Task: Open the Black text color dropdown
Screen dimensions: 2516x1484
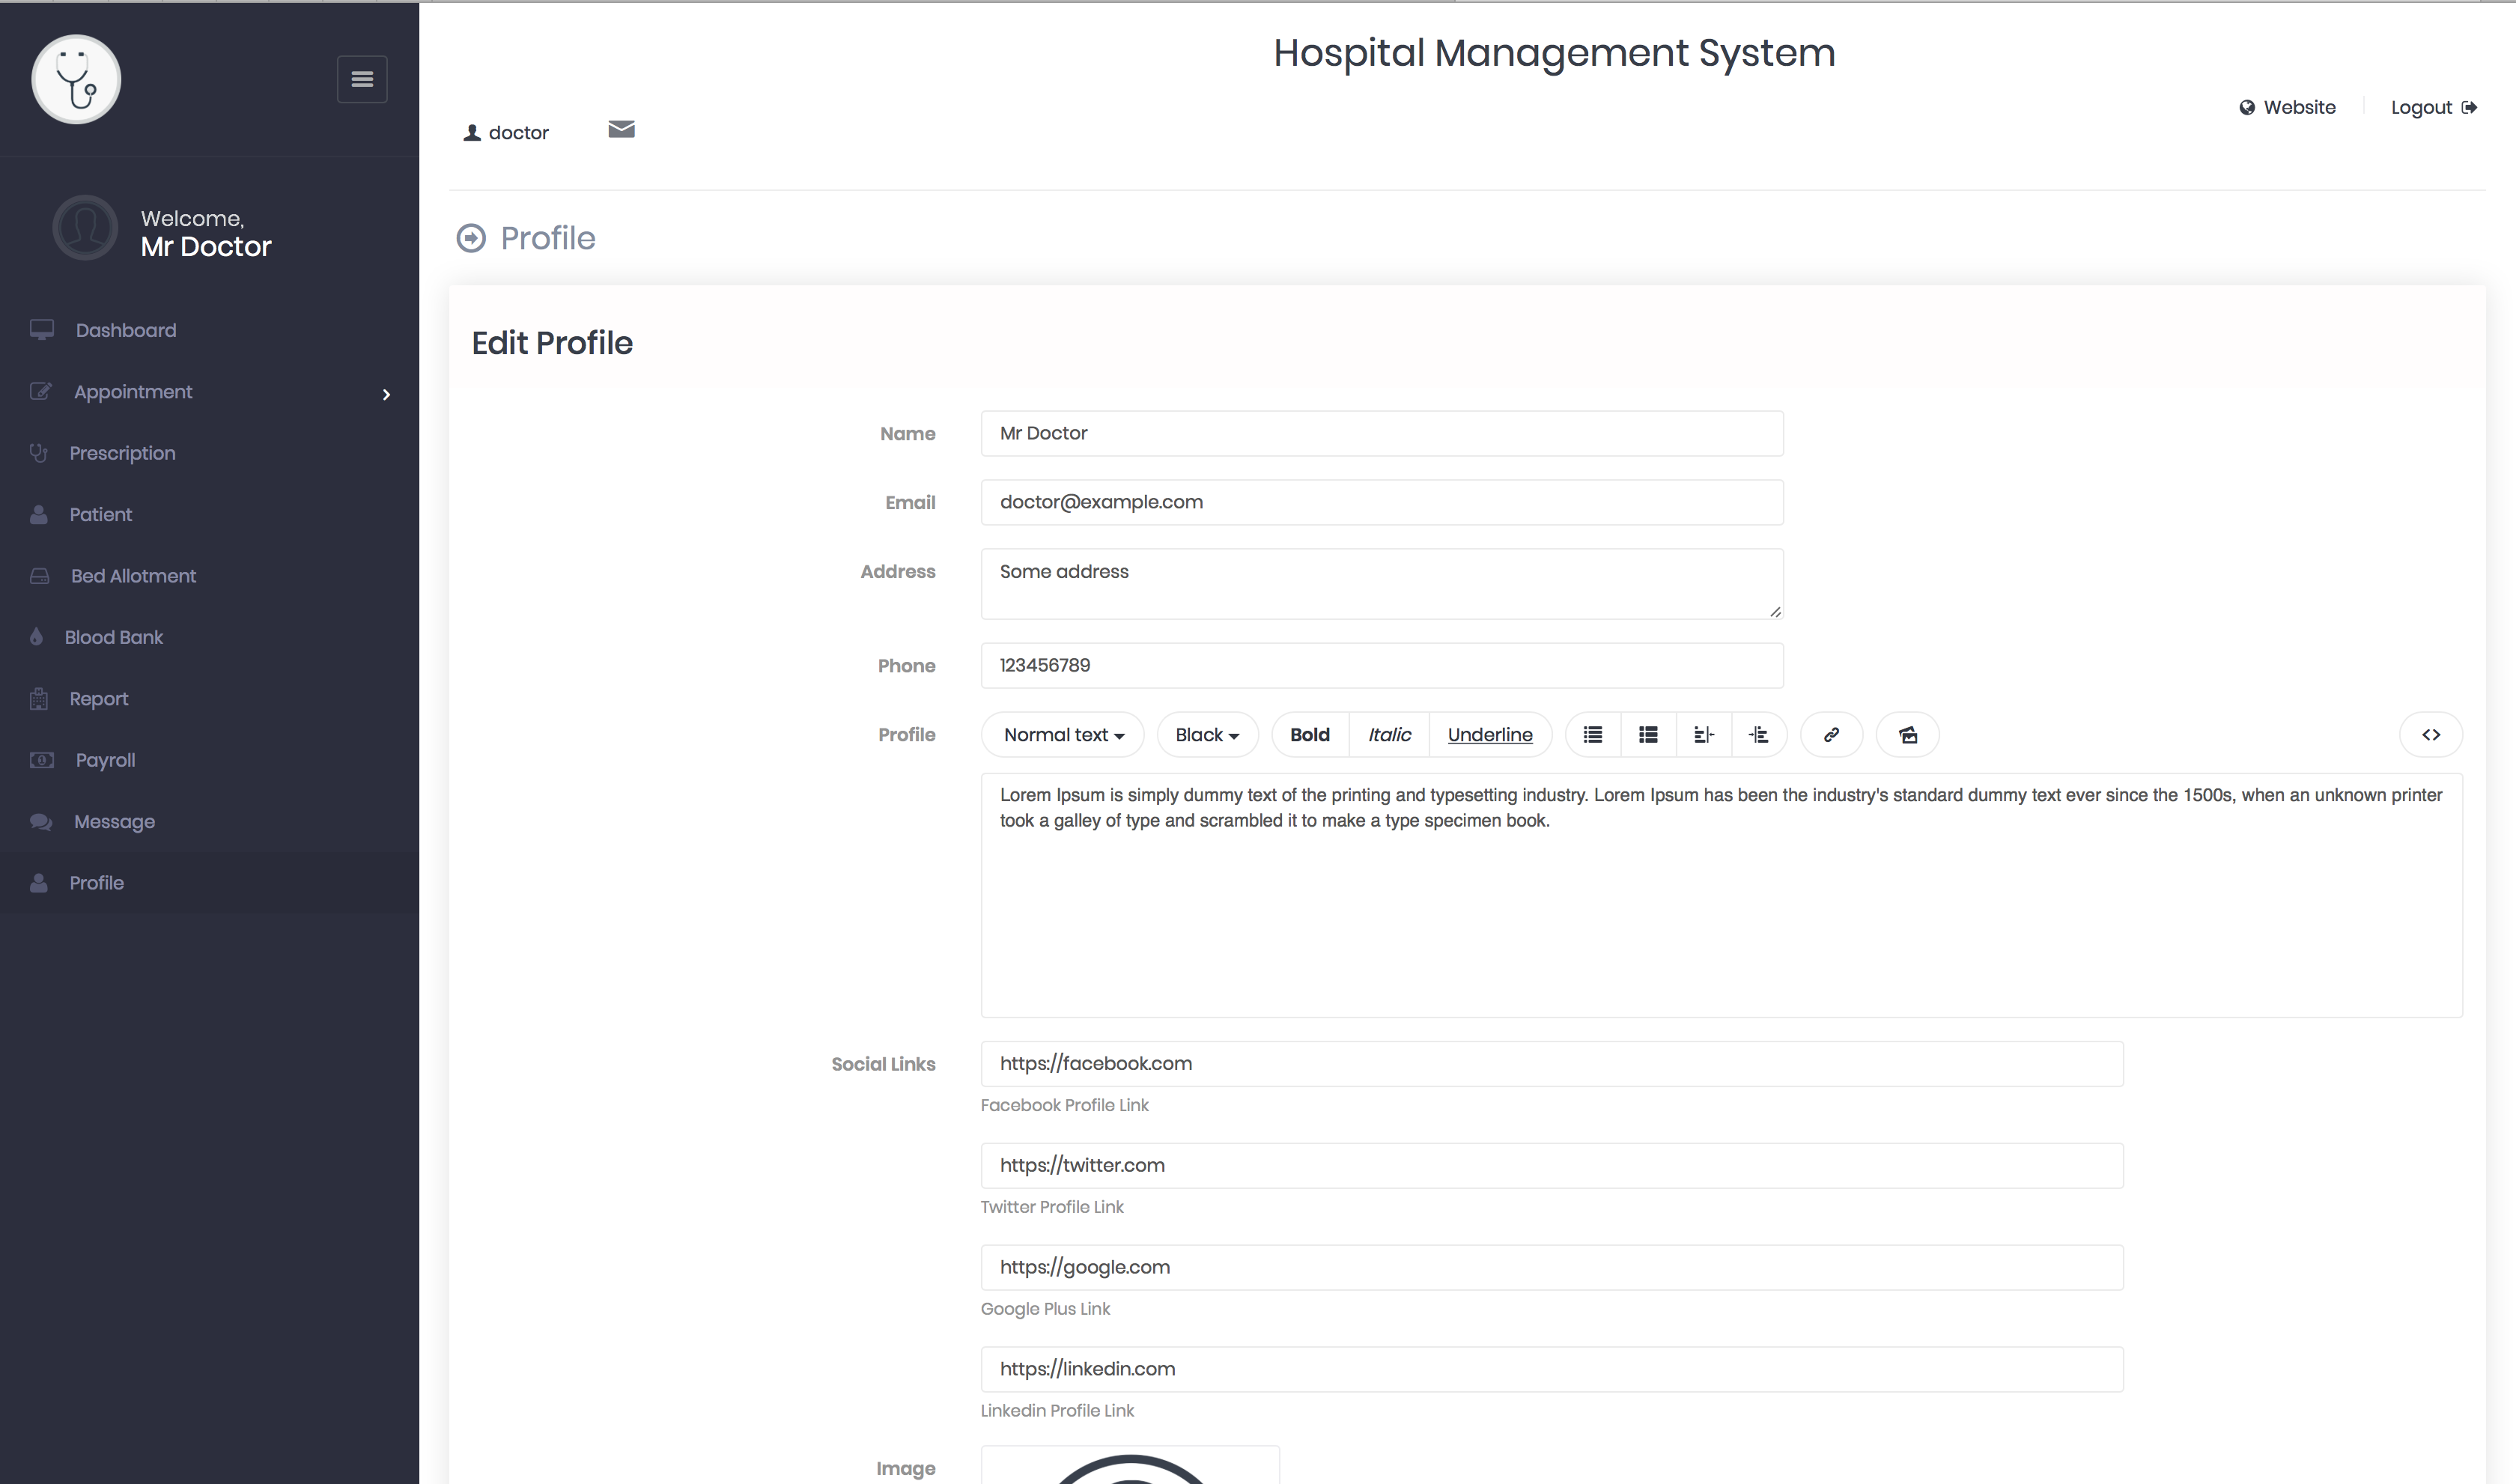Action: tap(1207, 735)
